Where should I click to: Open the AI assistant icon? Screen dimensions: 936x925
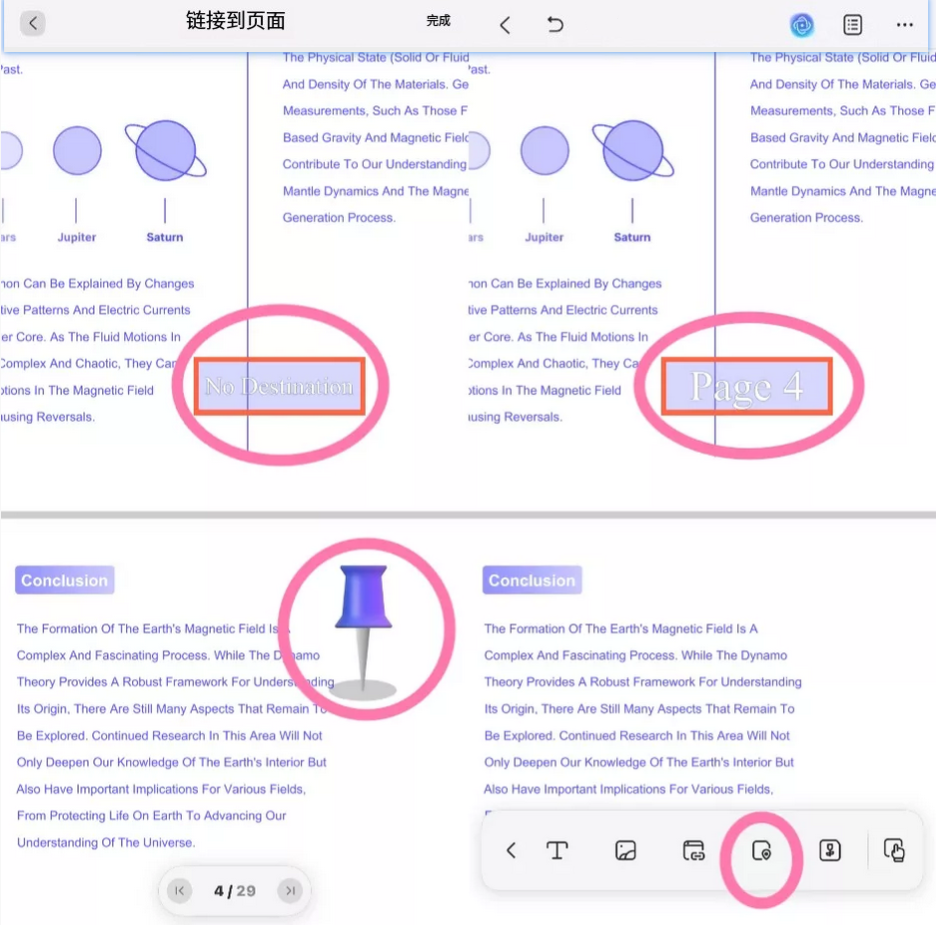801,25
